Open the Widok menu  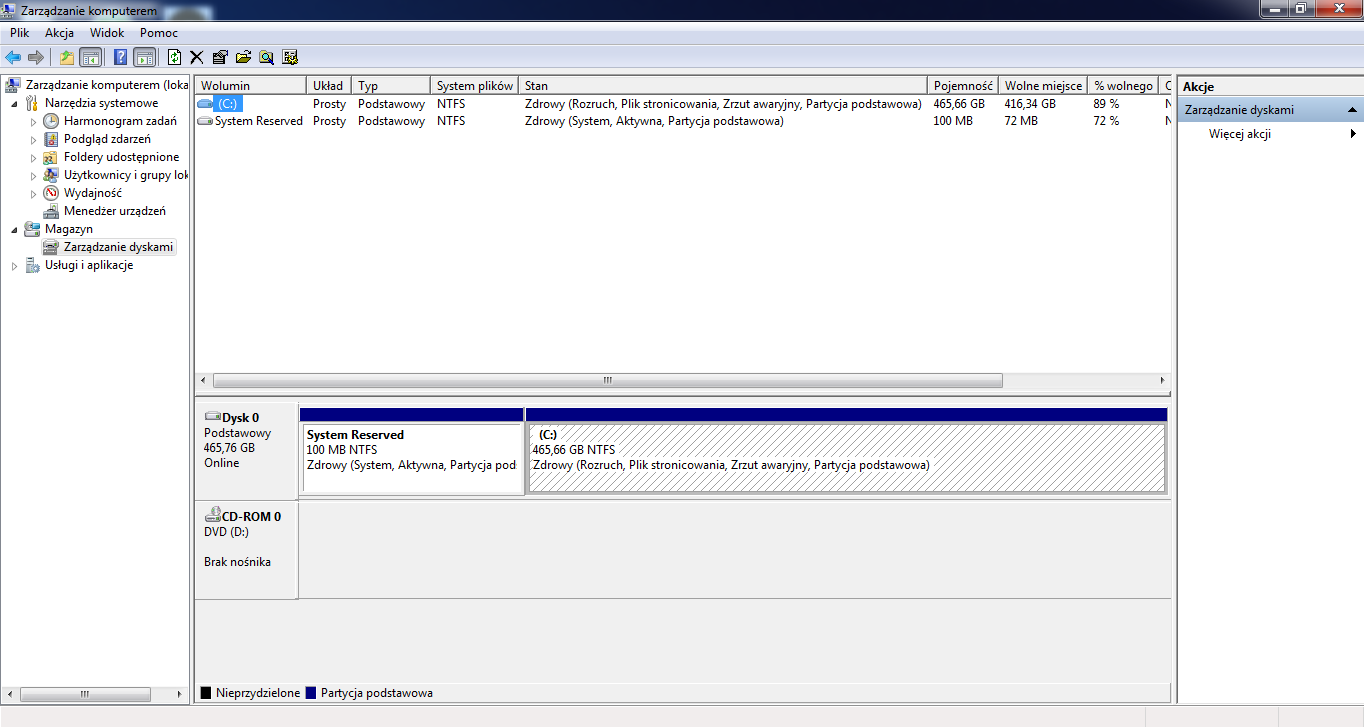(x=107, y=33)
